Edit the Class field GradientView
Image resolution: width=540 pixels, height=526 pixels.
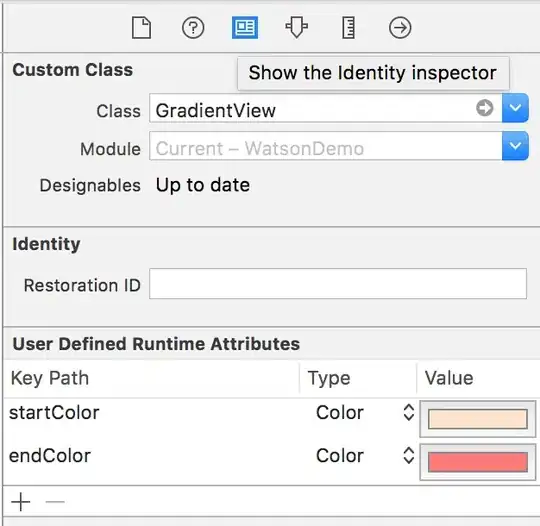coord(325,108)
